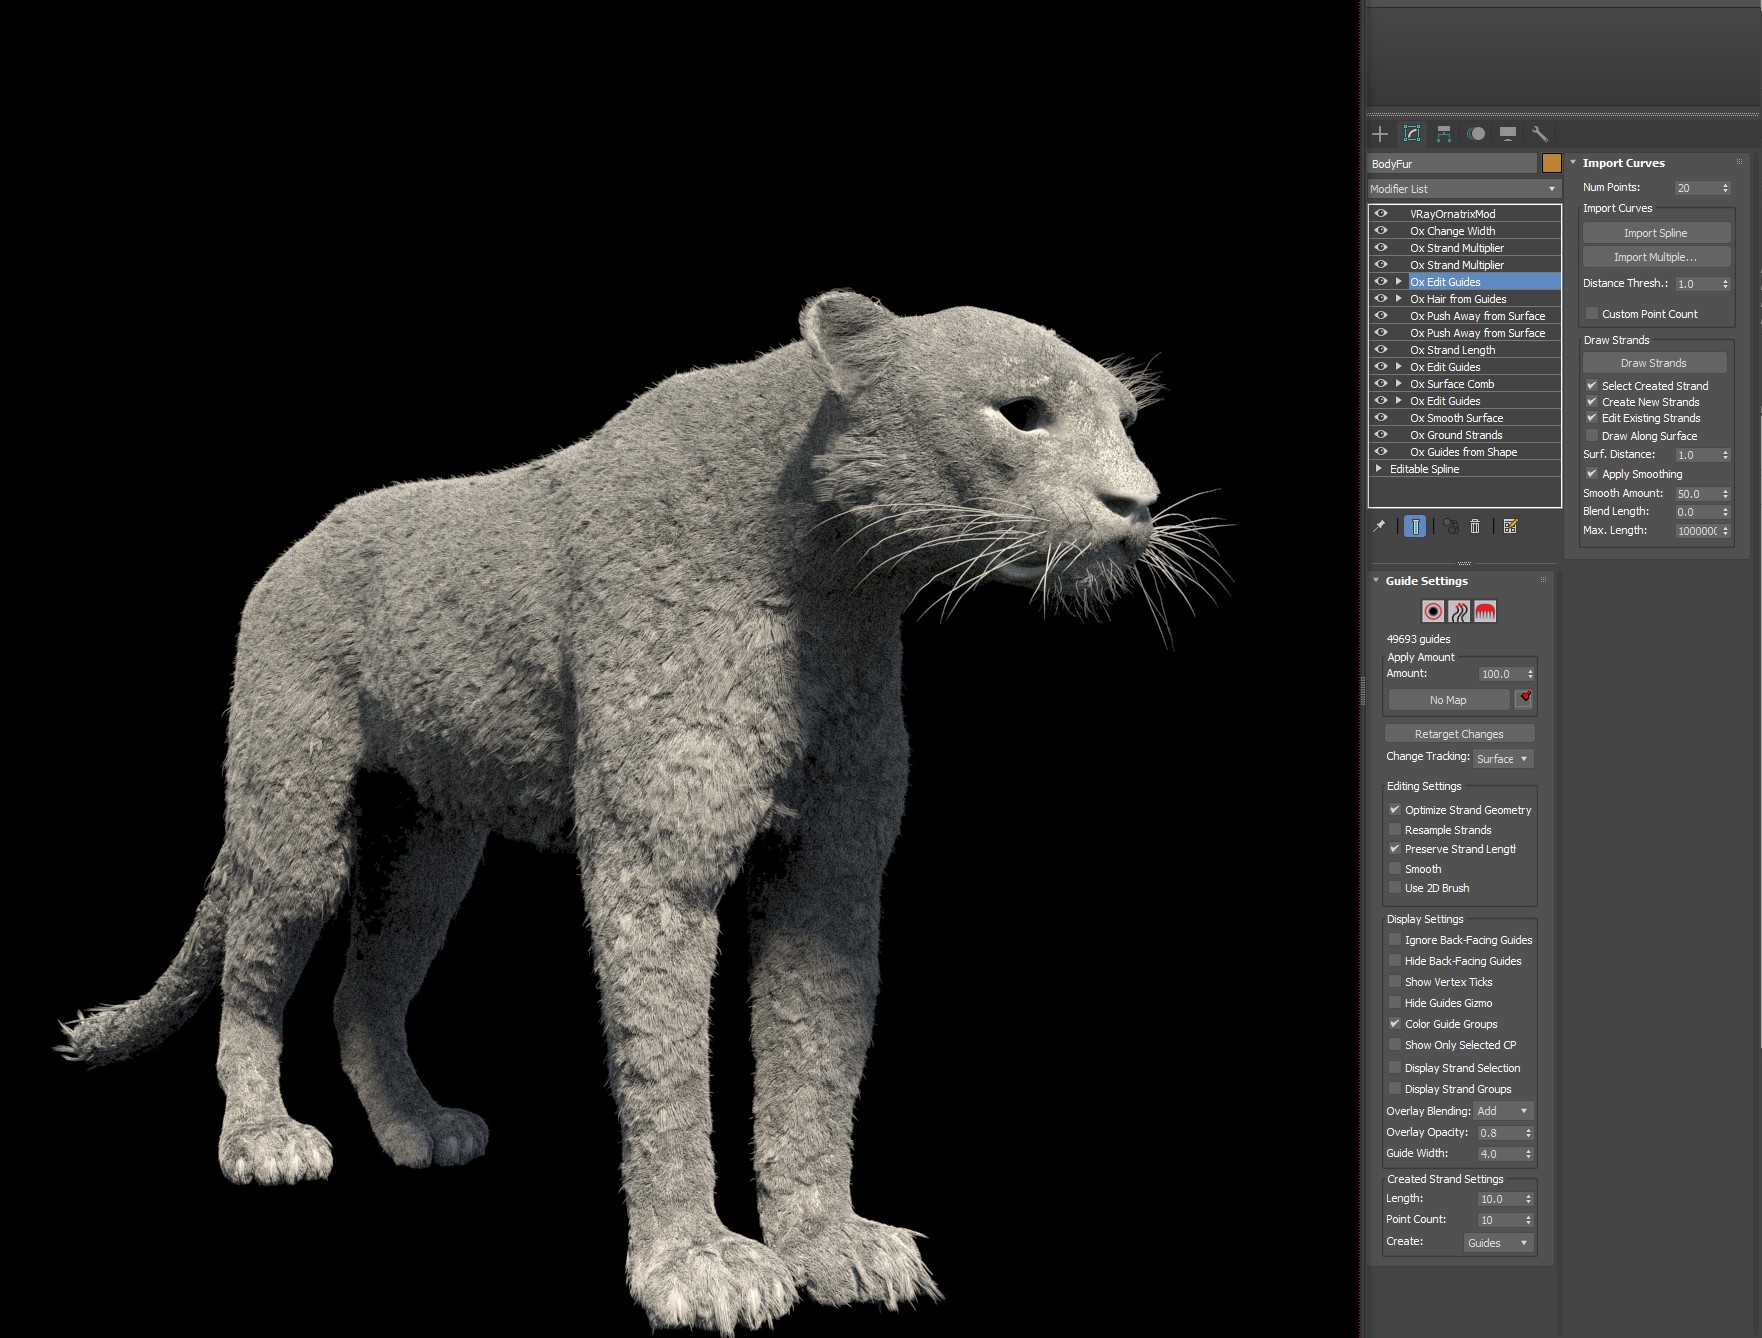Enable Draw Along Surface checkbox
Screen dimensions: 1762x1338
tap(1592, 436)
